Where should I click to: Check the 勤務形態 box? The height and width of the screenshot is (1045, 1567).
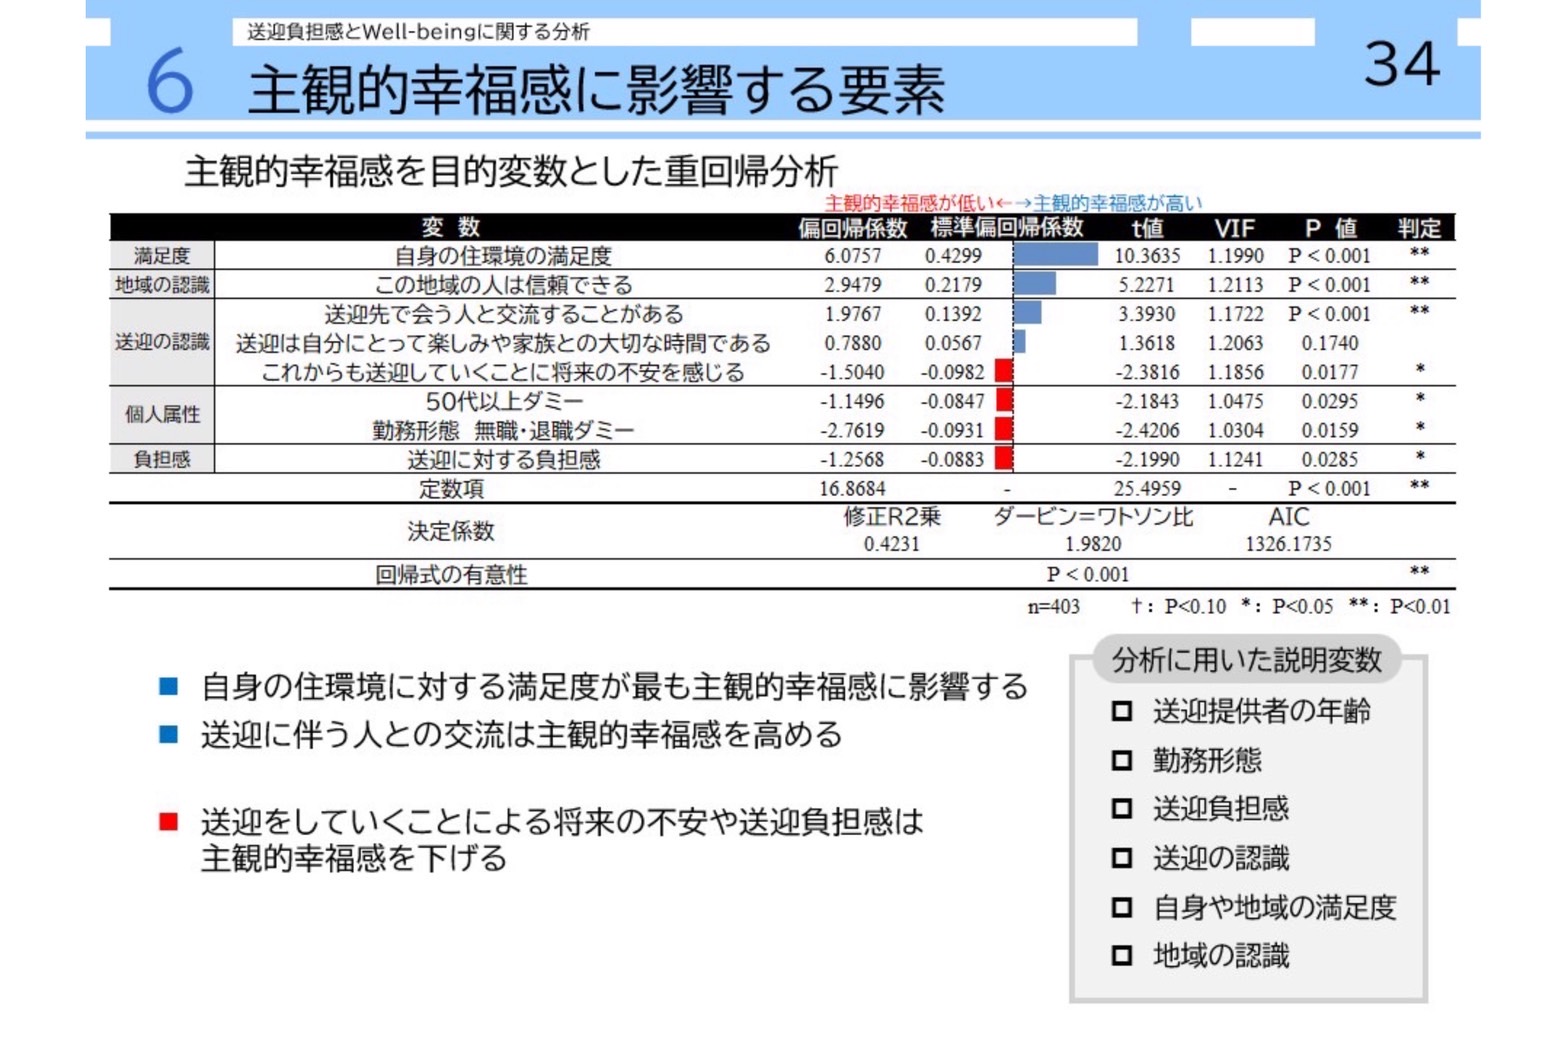click(x=1122, y=760)
